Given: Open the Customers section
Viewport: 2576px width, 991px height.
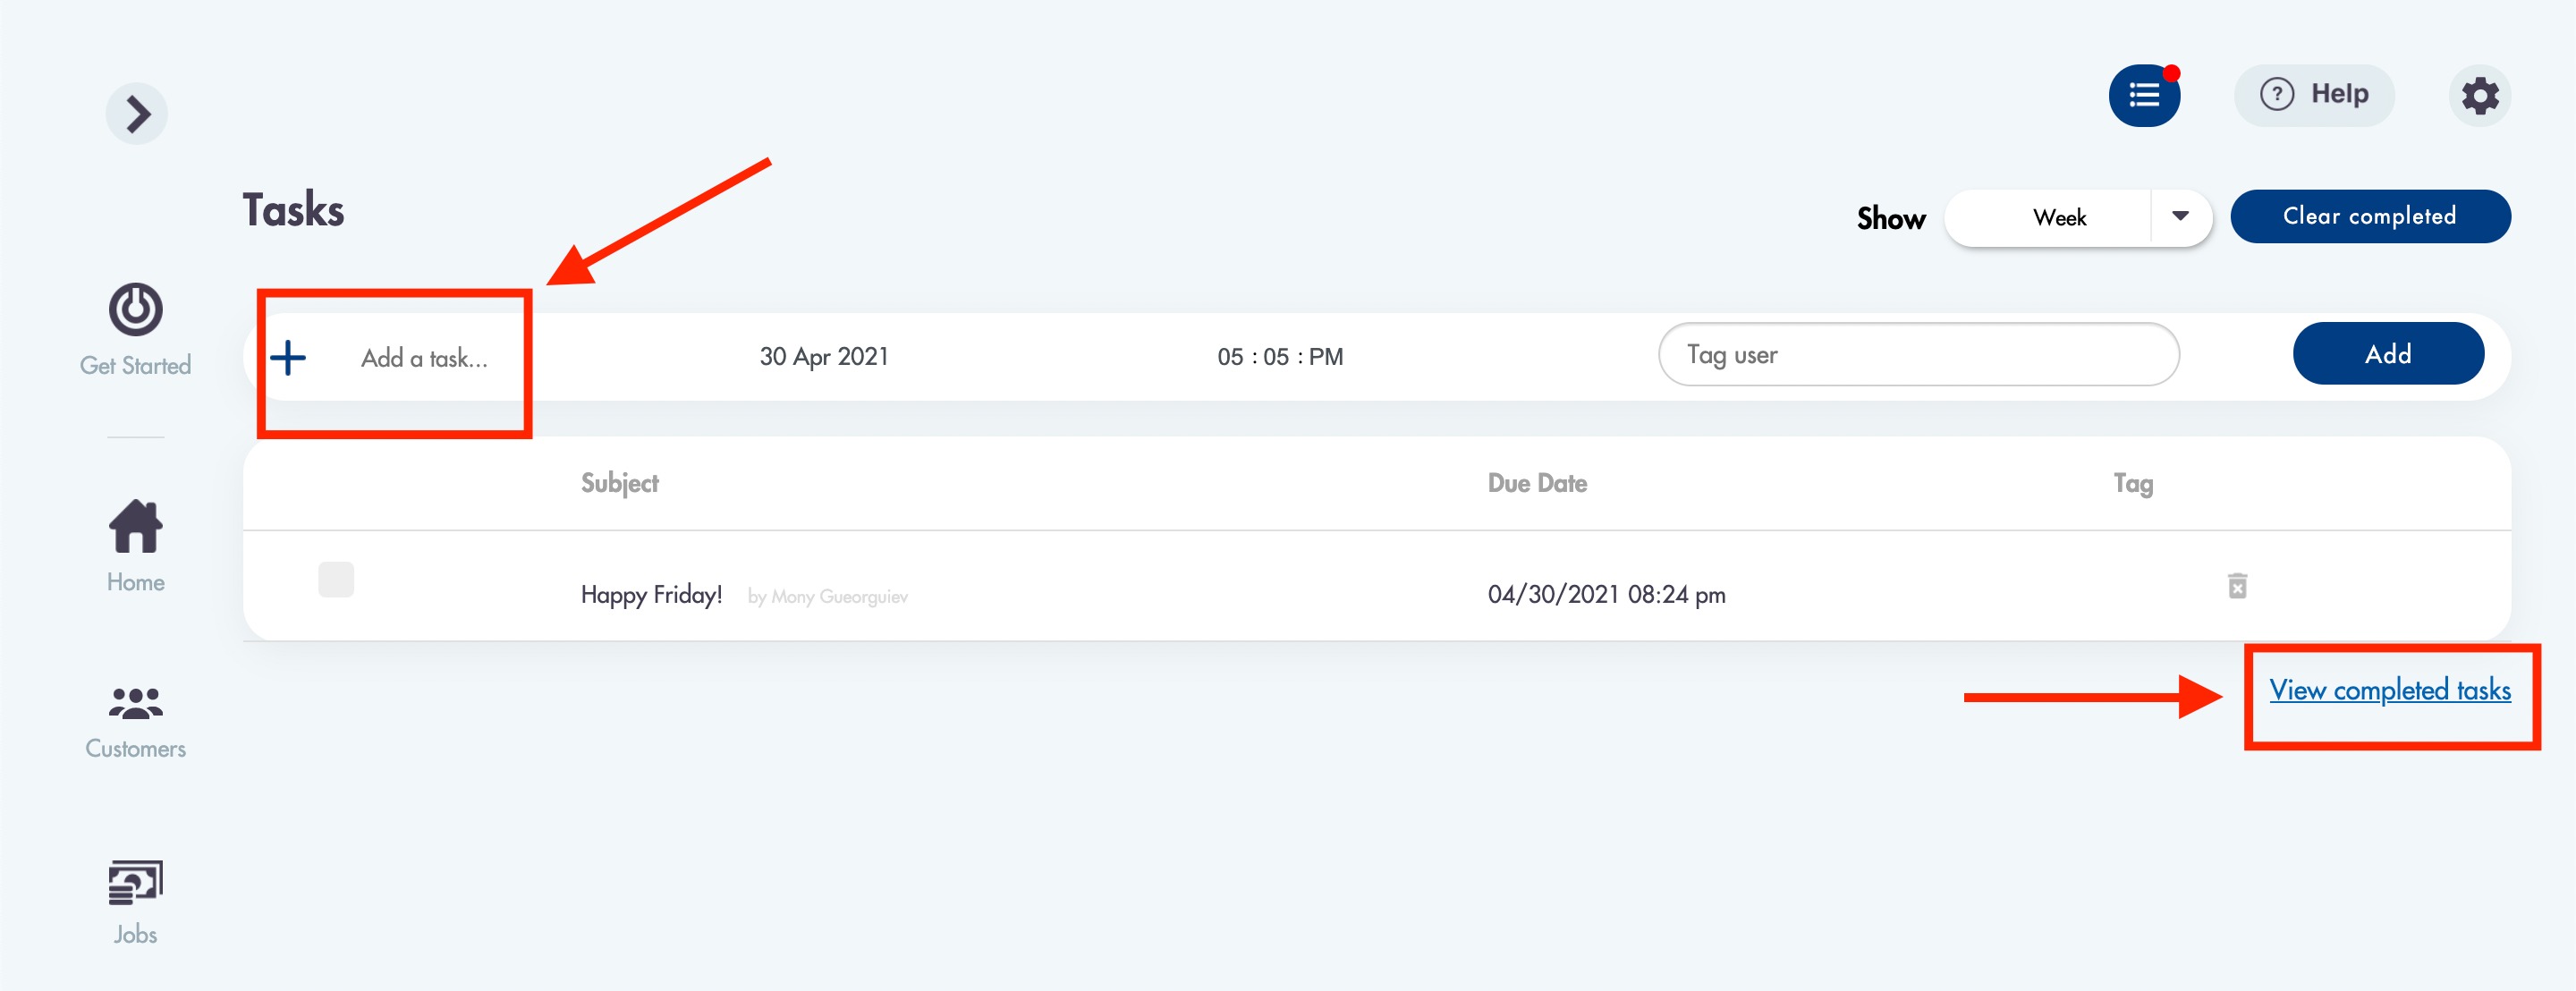Looking at the screenshot, I should click(x=135, y=721).
